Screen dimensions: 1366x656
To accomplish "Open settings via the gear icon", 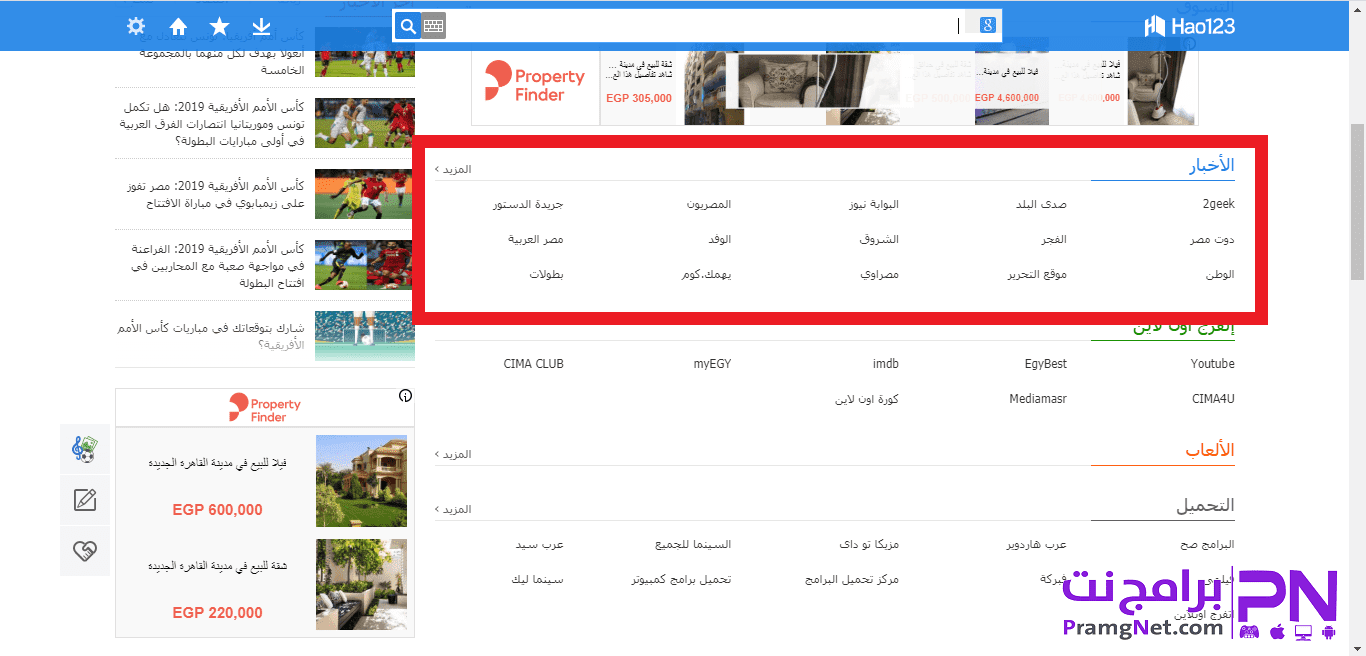I will 137,26.
